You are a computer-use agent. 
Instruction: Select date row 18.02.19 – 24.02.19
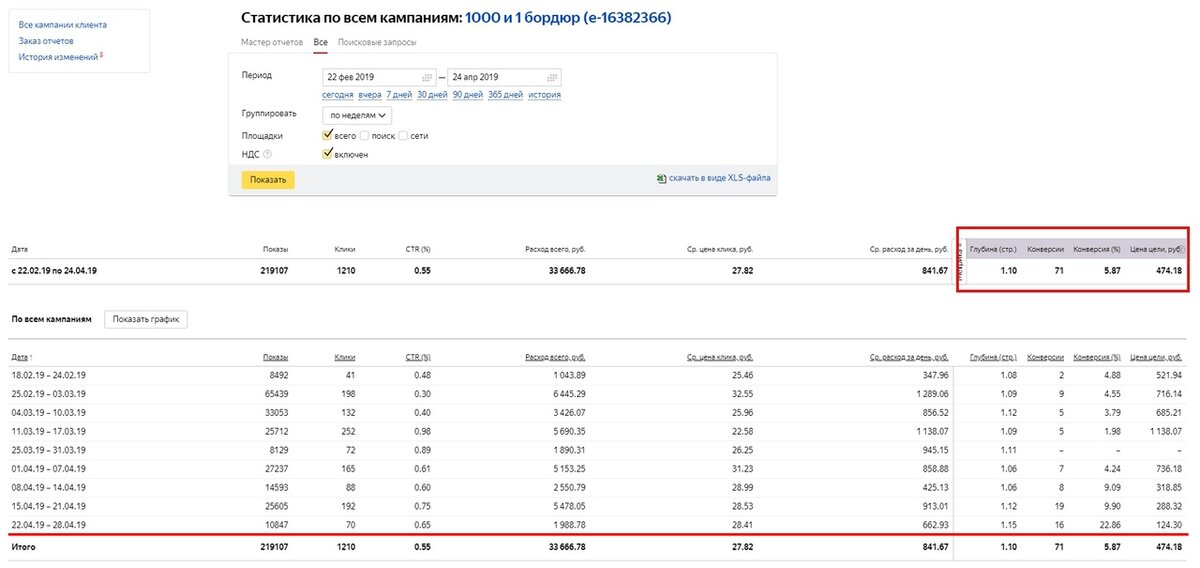pyautogui.click(x=48, y=375)
